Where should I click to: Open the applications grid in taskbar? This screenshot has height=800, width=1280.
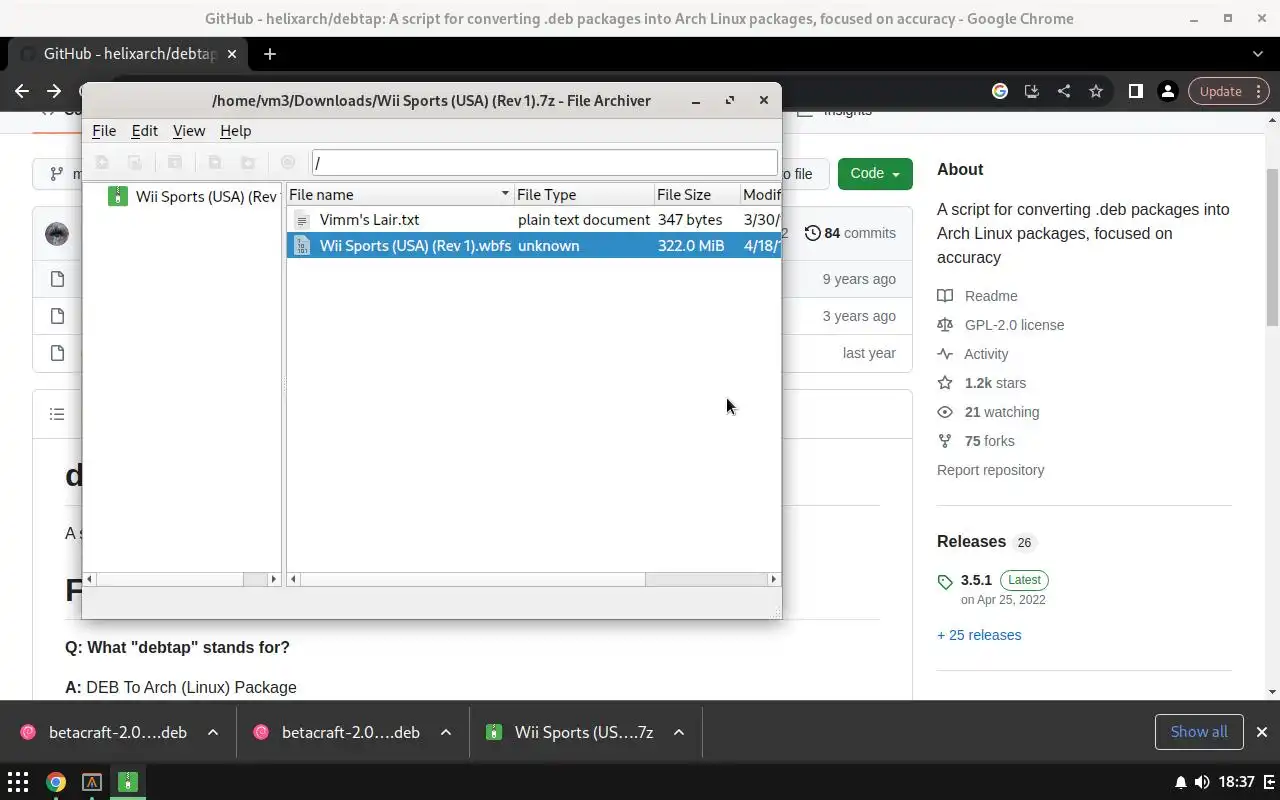(18, 782)
